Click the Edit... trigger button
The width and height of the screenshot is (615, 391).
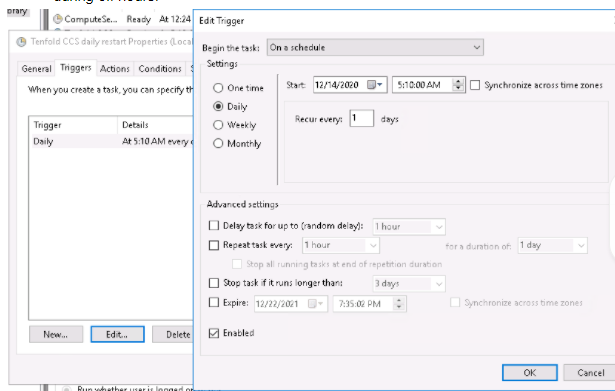117,334
